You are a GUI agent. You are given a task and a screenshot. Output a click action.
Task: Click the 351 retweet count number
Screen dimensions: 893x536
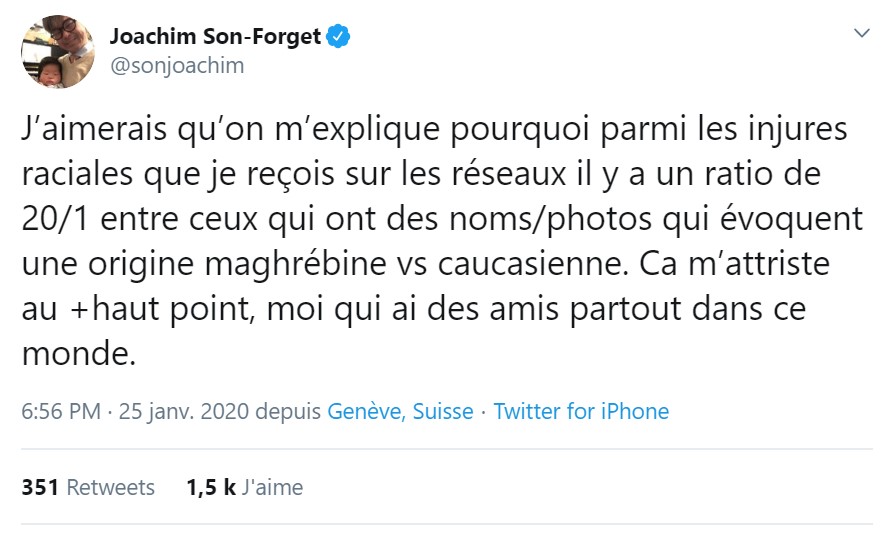tap(40, 488)
